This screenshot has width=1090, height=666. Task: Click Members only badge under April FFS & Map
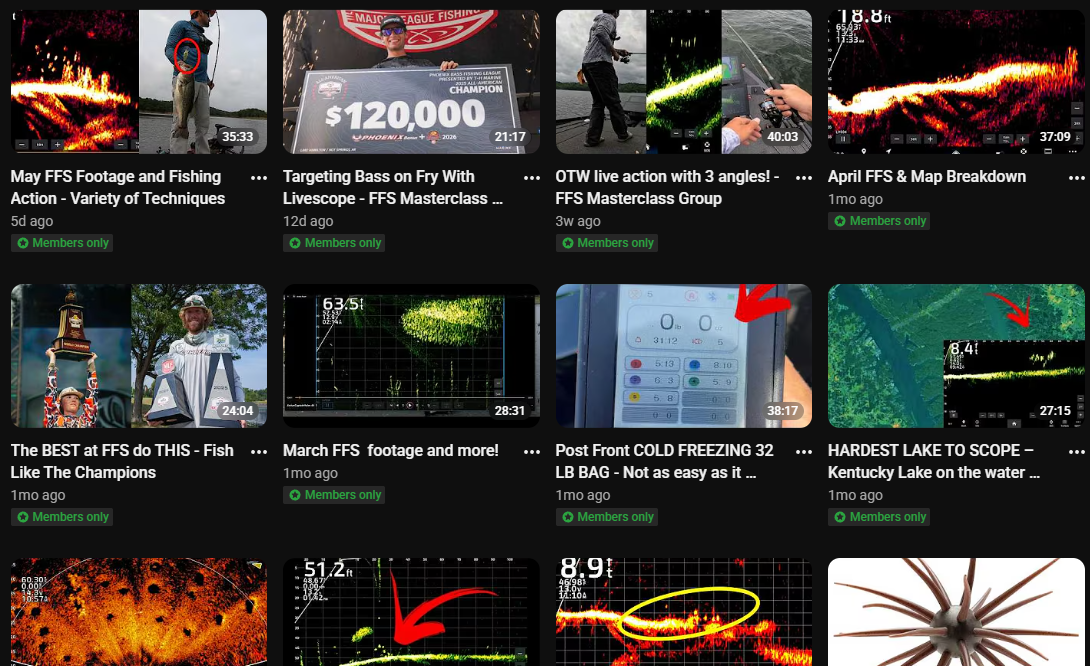(880, 221)
